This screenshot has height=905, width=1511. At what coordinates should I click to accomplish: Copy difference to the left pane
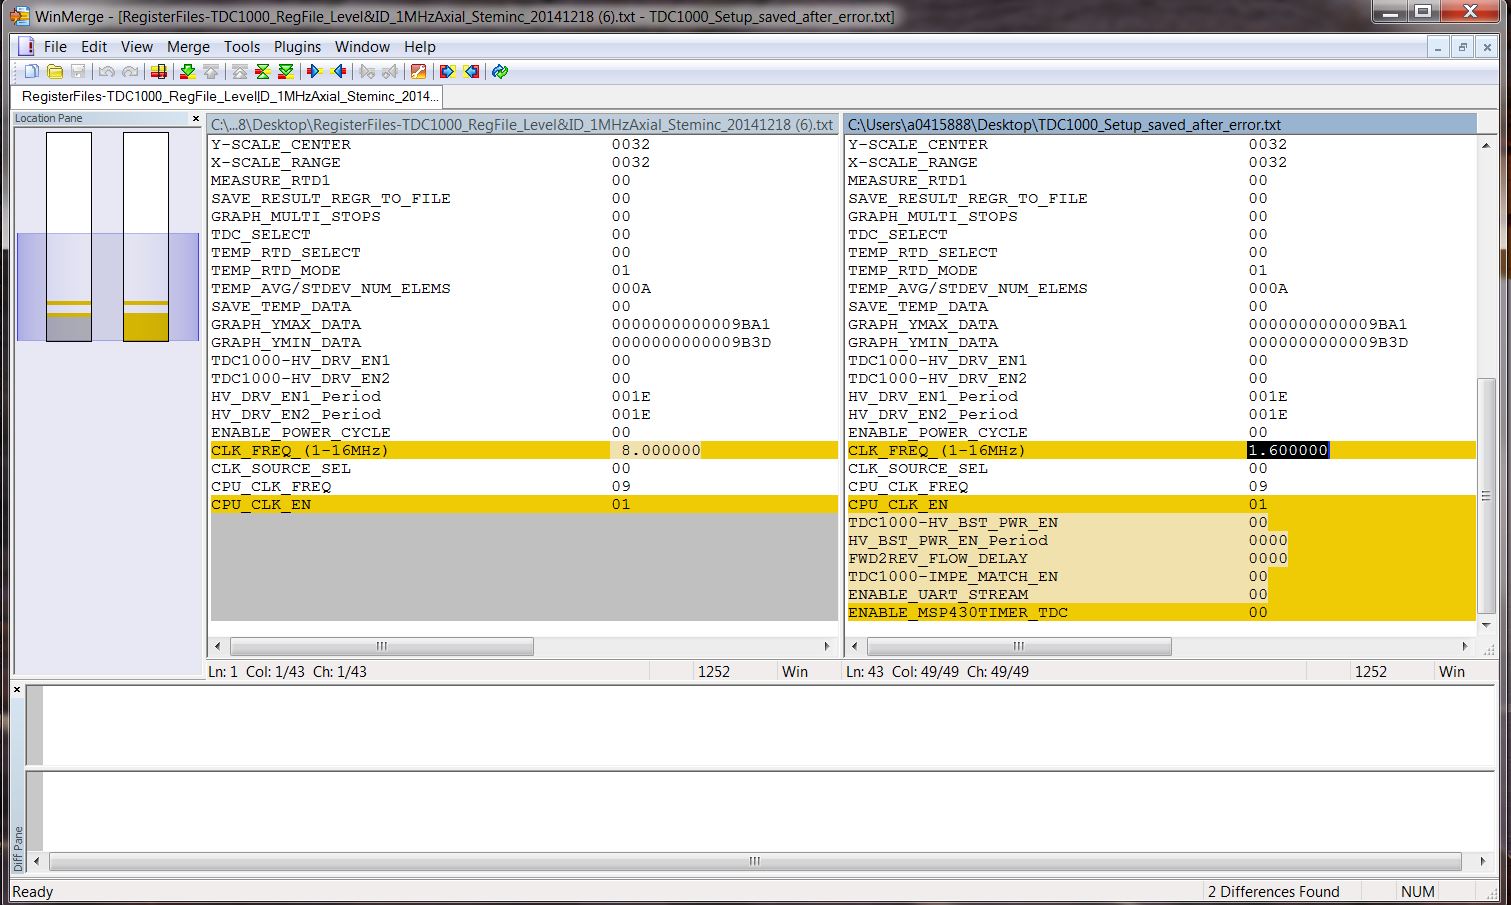tap(338, 71)
